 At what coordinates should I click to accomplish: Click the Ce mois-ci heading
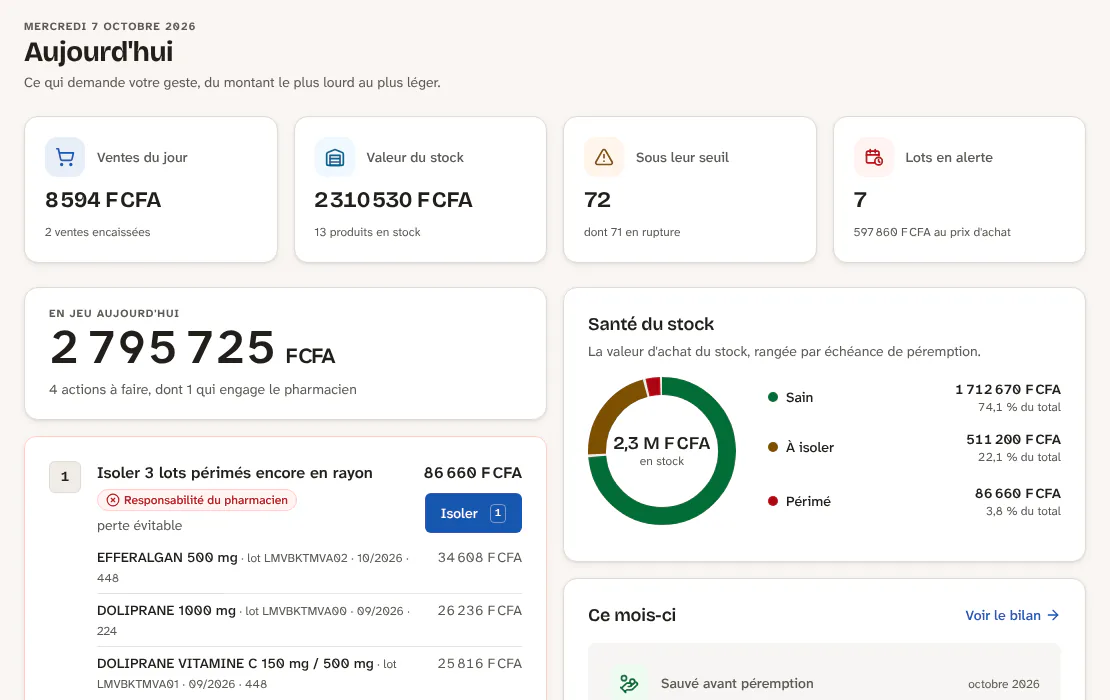coord(632,615)
